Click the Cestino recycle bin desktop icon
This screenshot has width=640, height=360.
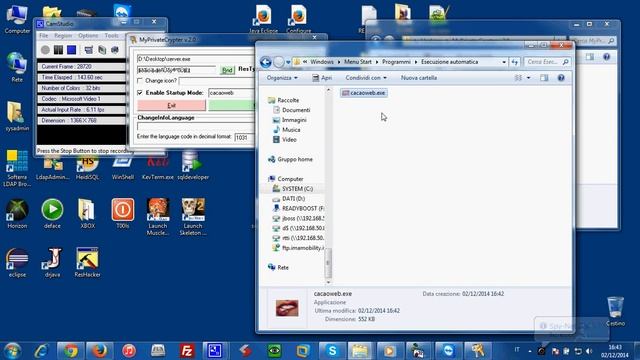point(615,311)
